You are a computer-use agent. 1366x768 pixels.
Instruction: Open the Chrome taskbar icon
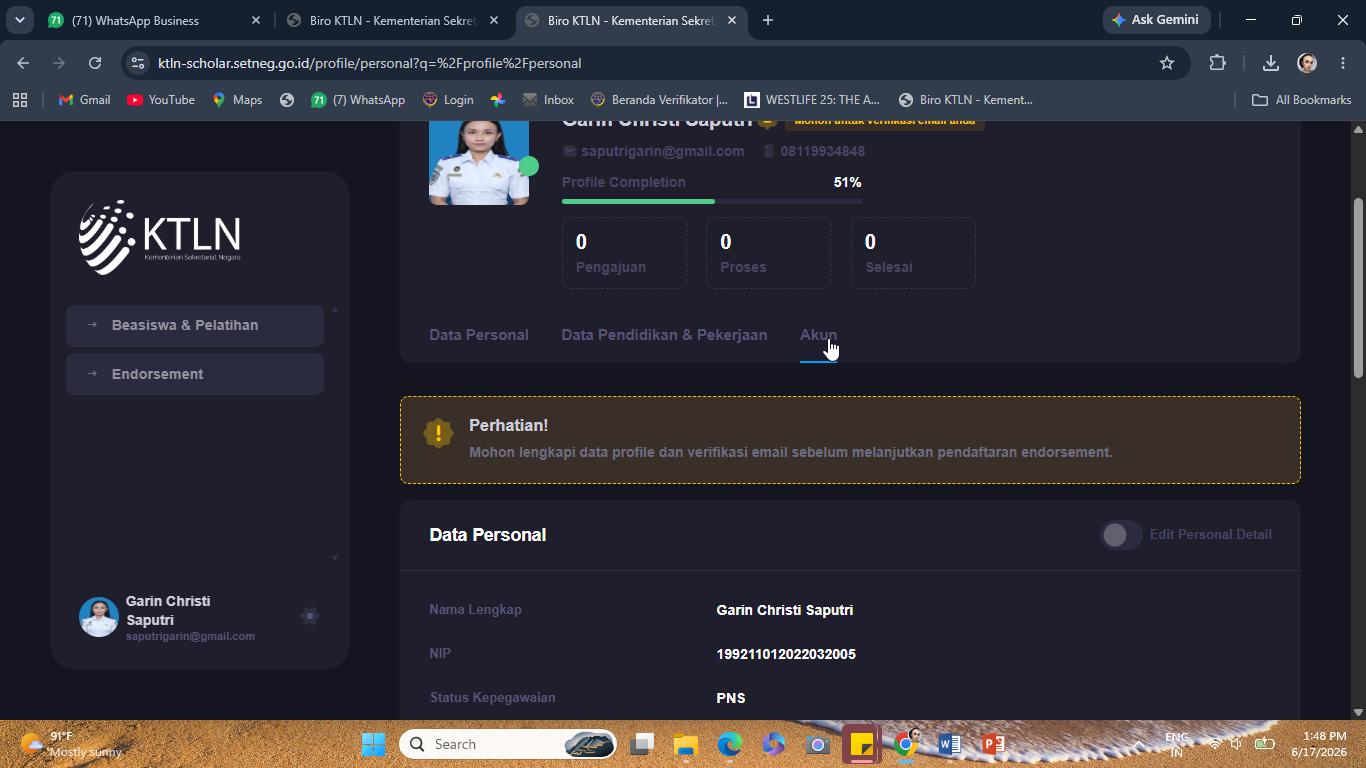pos(905,744)
